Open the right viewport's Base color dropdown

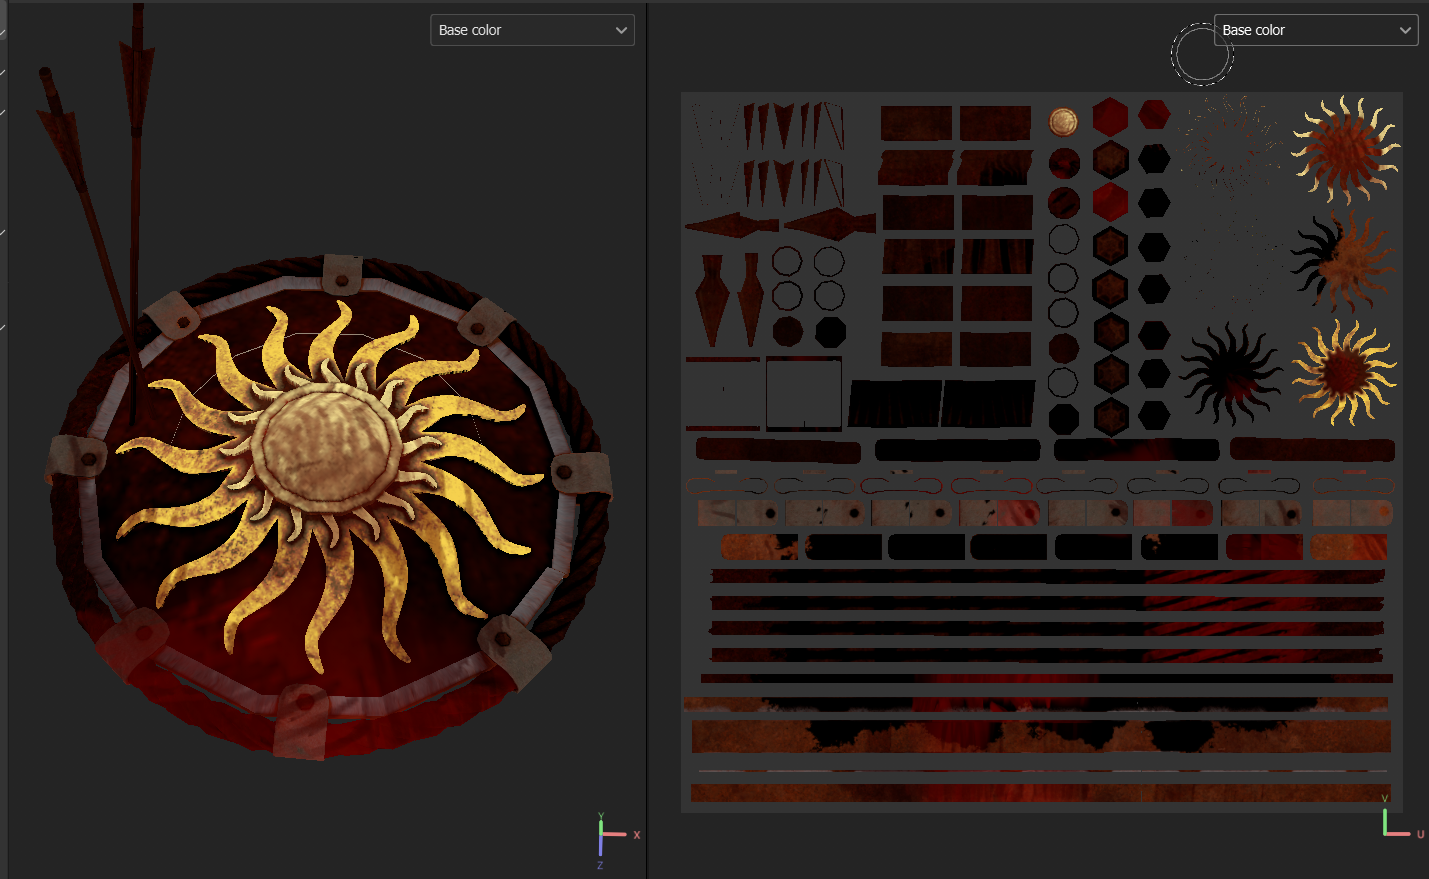tap(1315, 30)
